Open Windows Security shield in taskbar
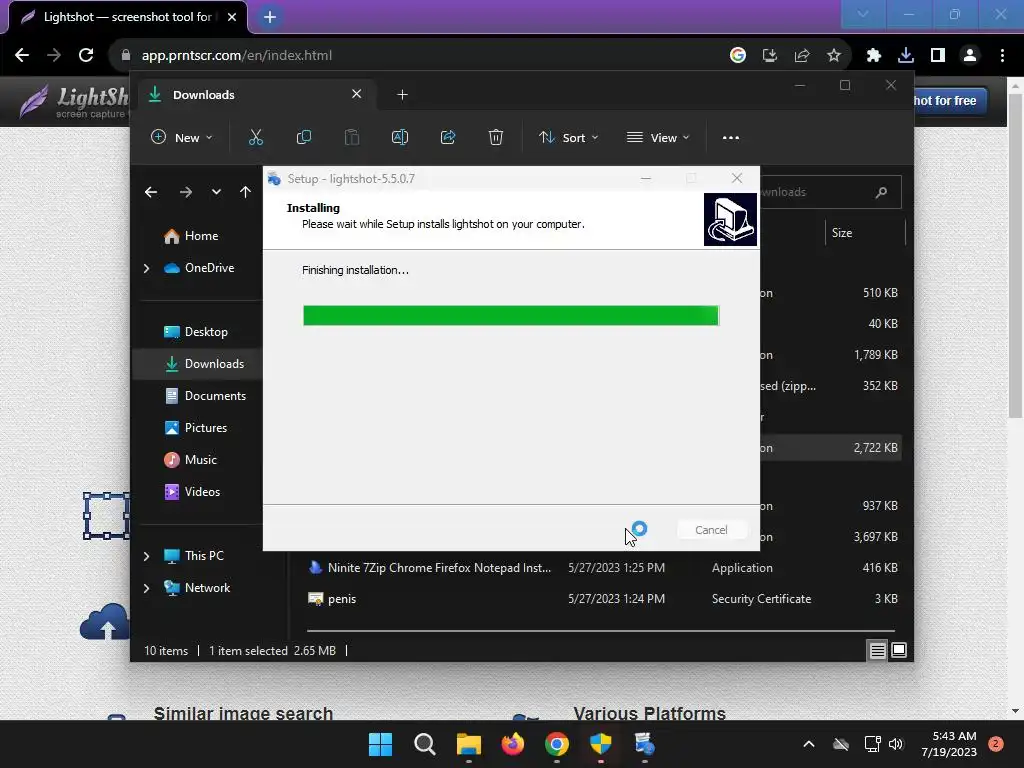 (600, 744)
